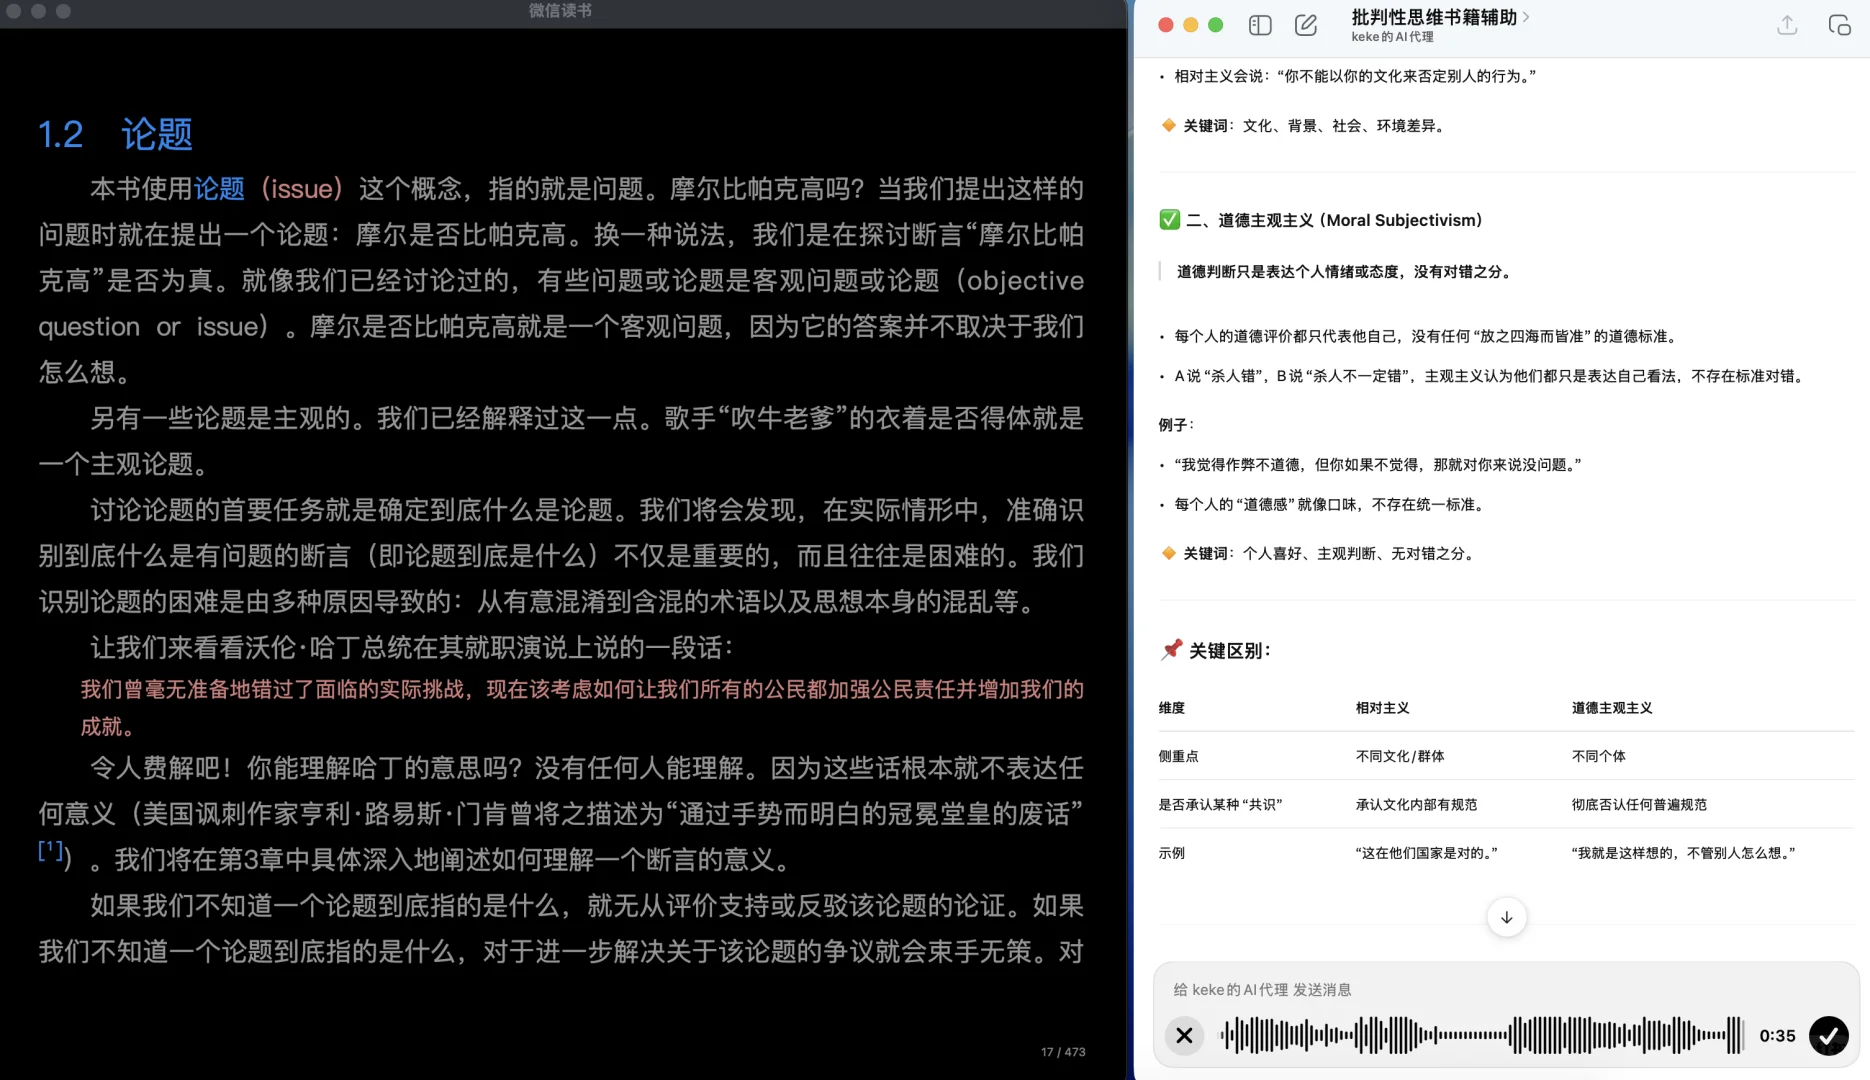Open footnote [1] link in book text
This screenshot has width=1870, height=1080.
[51, 849]
